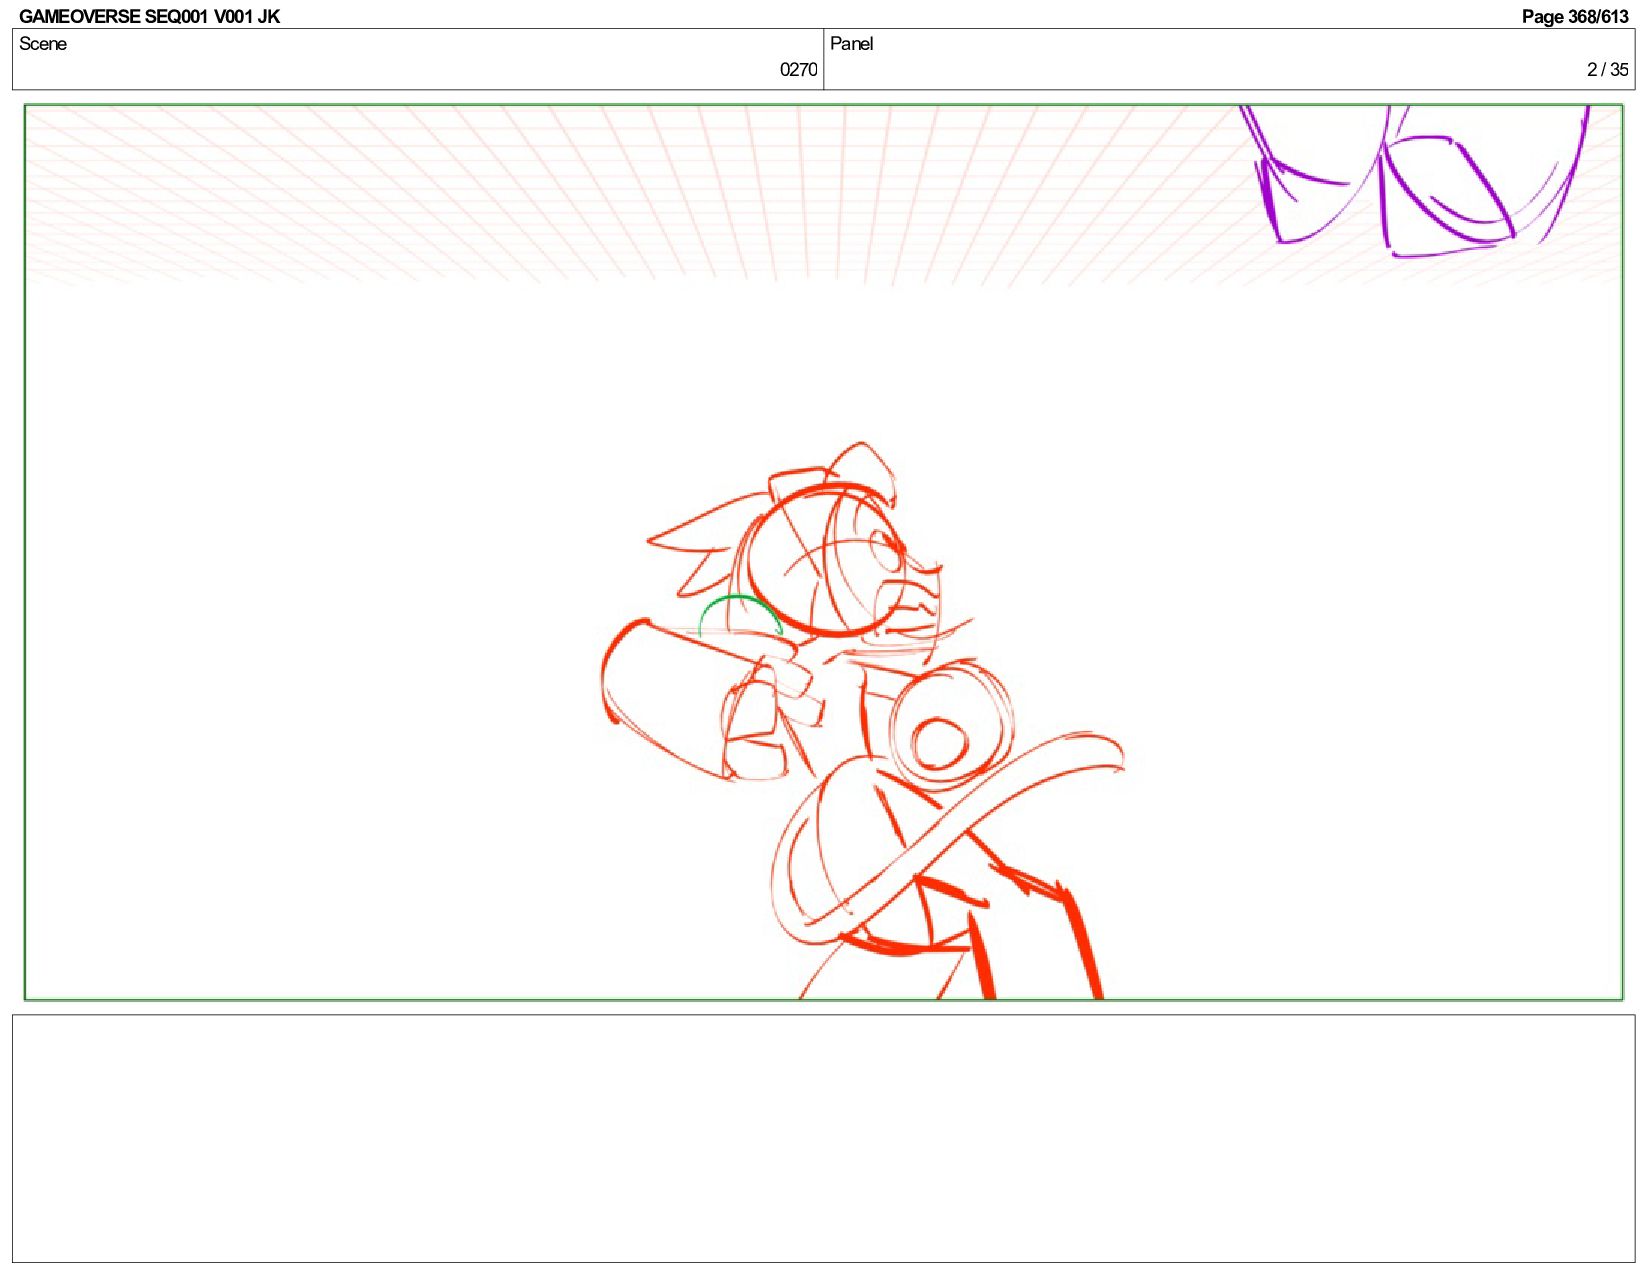Click the page number 'Page 368/613'
The width and height of the screenshot is (1650, 1275).
point(1575,16)
